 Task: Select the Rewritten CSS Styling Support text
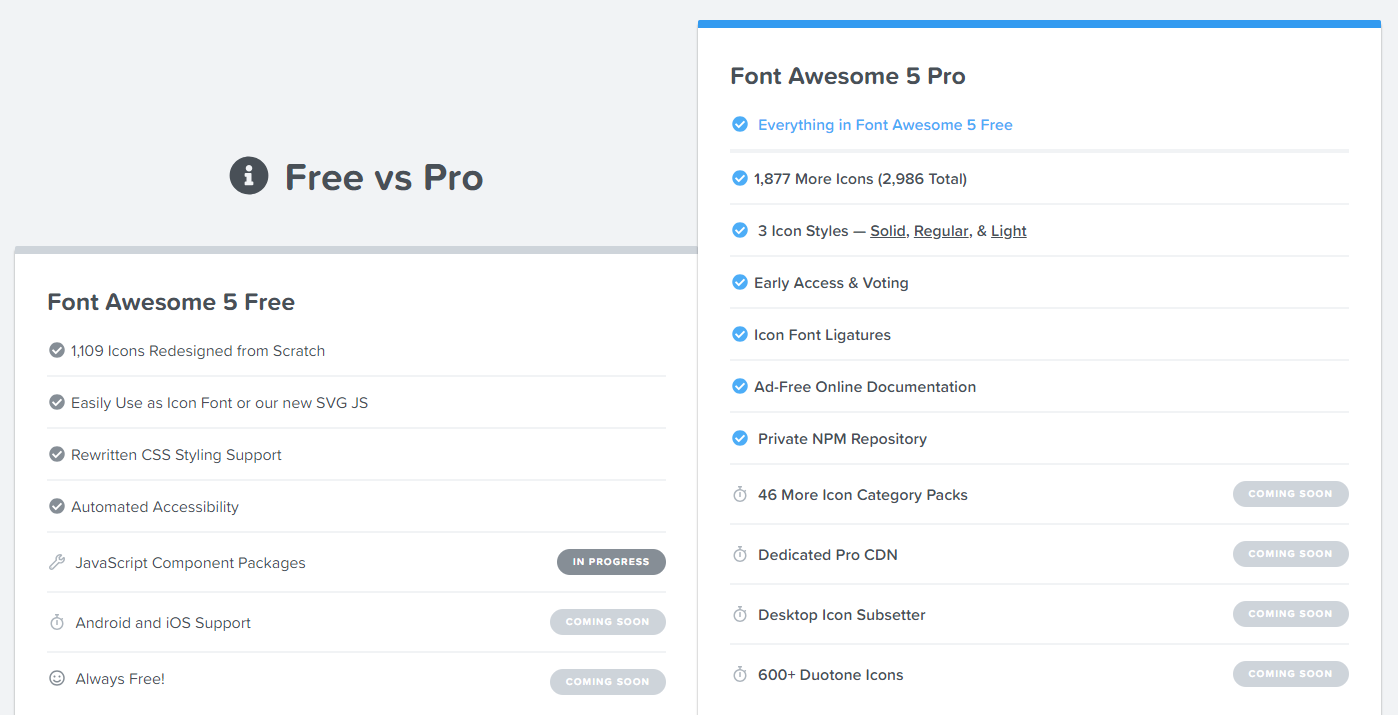point(176,455)
